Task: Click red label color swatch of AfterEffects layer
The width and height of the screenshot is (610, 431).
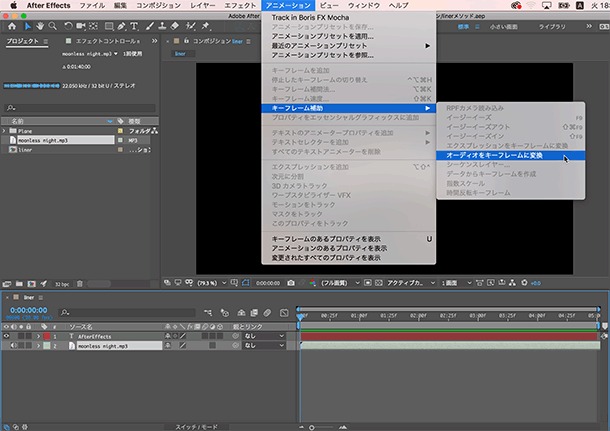Action: pyautogui.click(x=47, y=336)
